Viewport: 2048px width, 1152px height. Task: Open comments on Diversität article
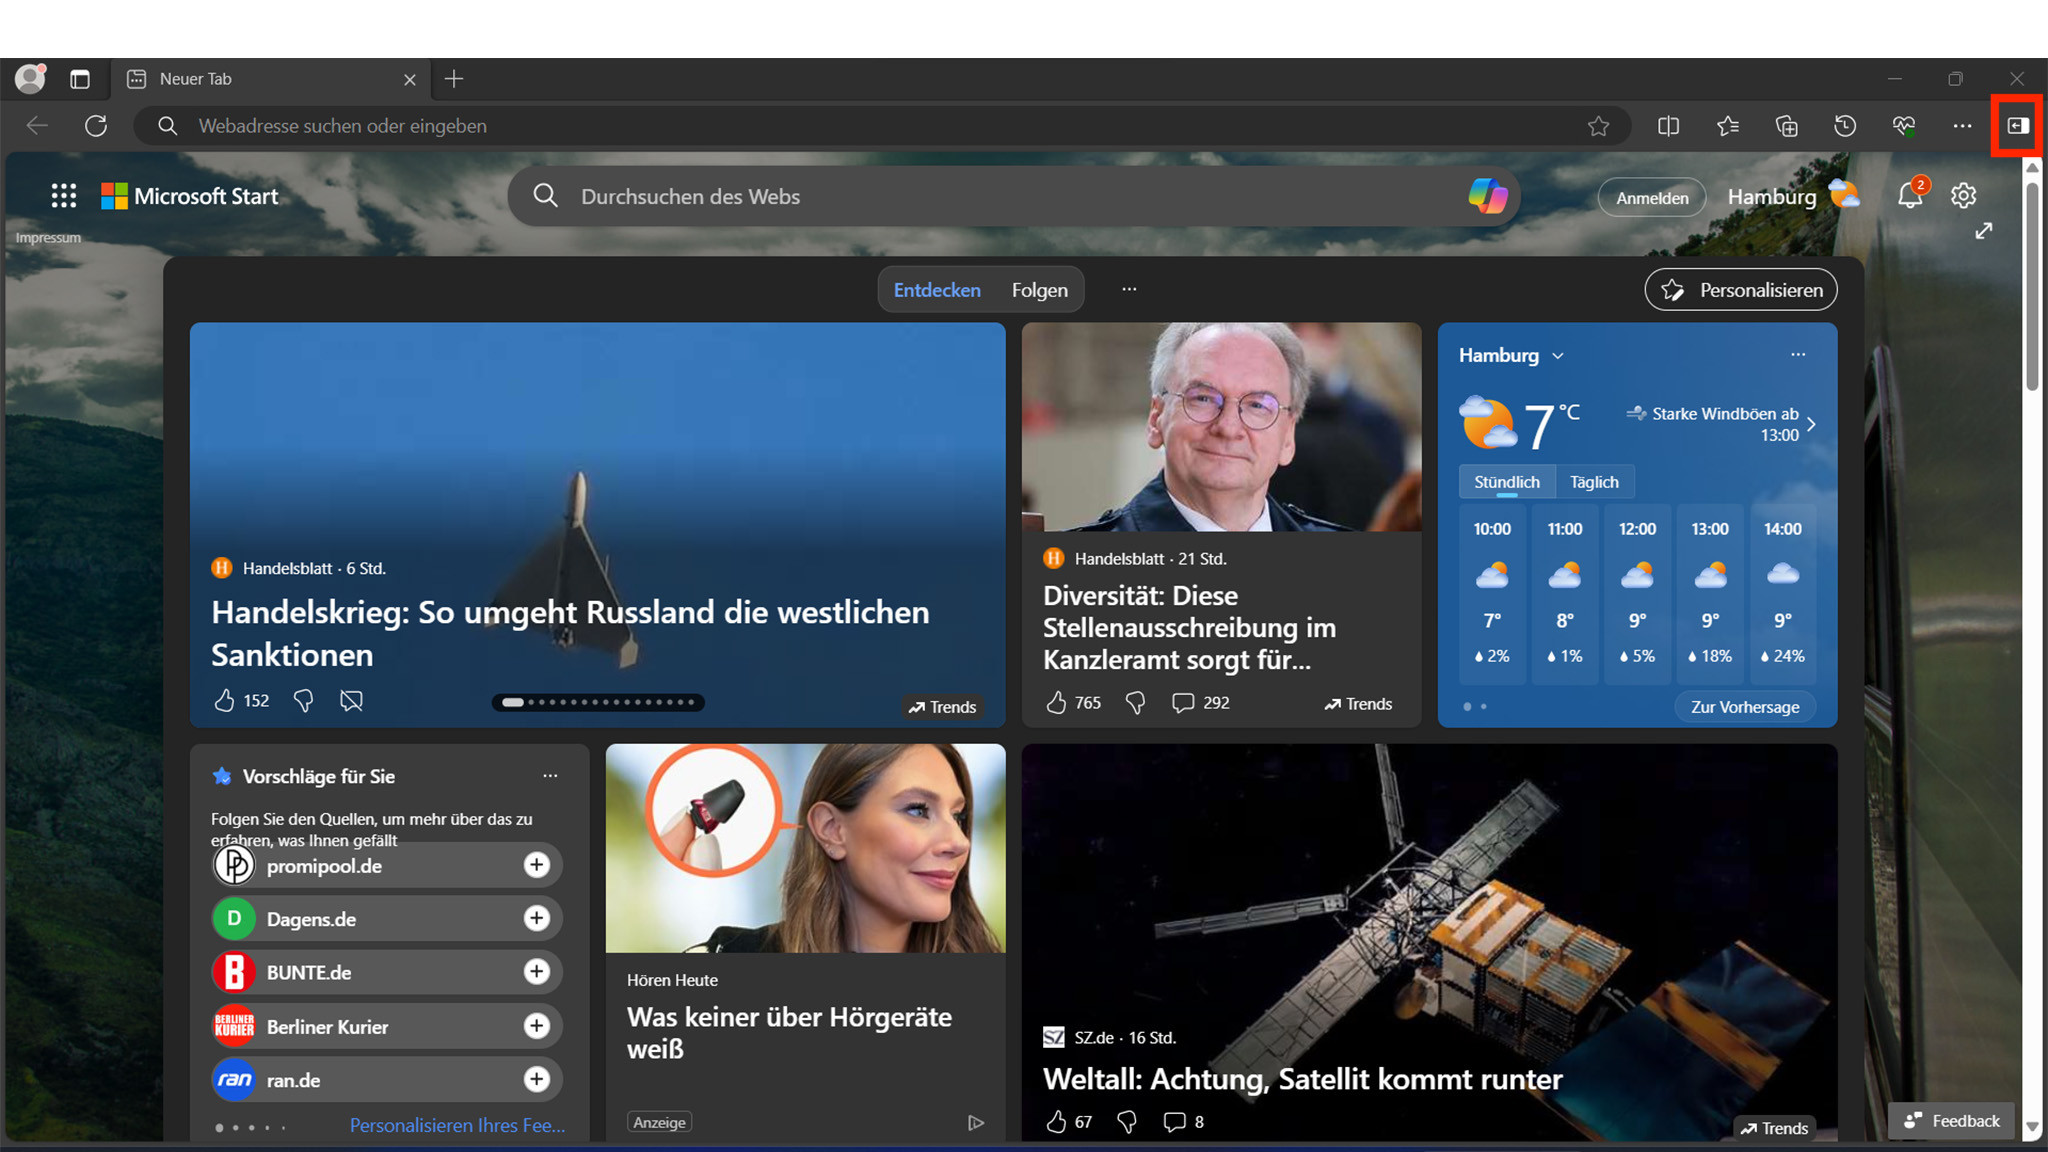click(1200, 703)
